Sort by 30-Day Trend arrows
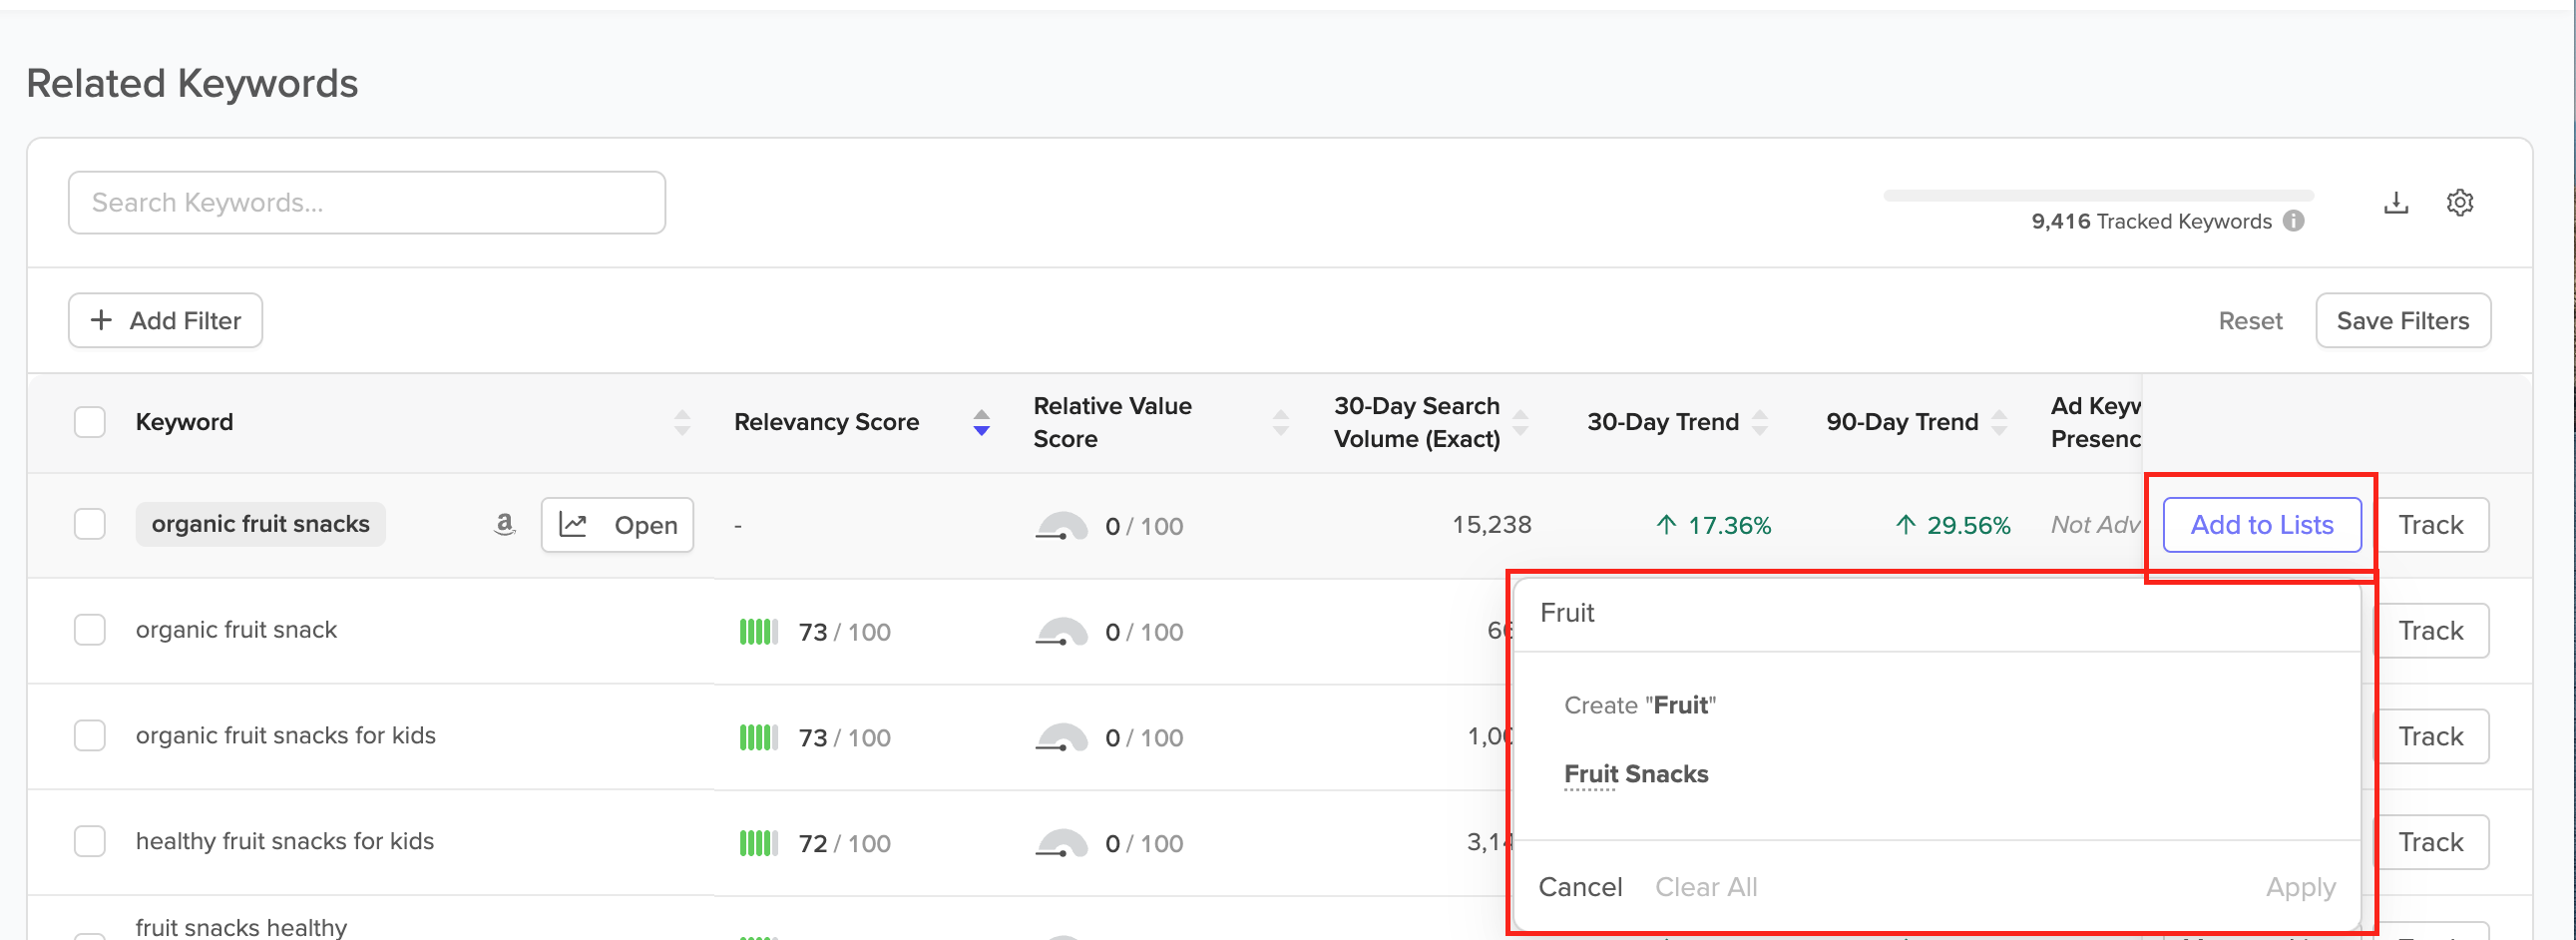This screenshot has width=2576, height=940. [x=1760, y=422]
